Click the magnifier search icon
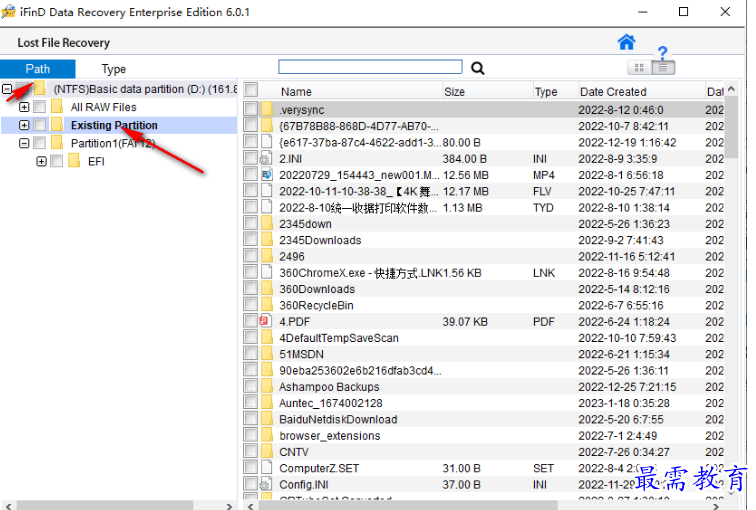 click(477, 68)
